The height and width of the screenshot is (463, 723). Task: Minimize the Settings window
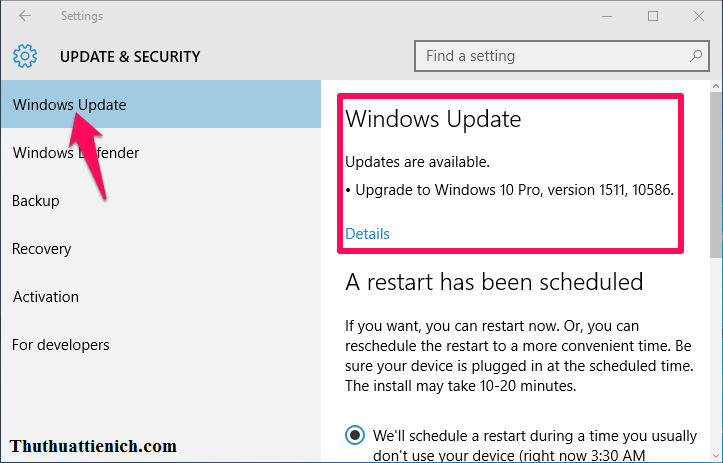607,16
